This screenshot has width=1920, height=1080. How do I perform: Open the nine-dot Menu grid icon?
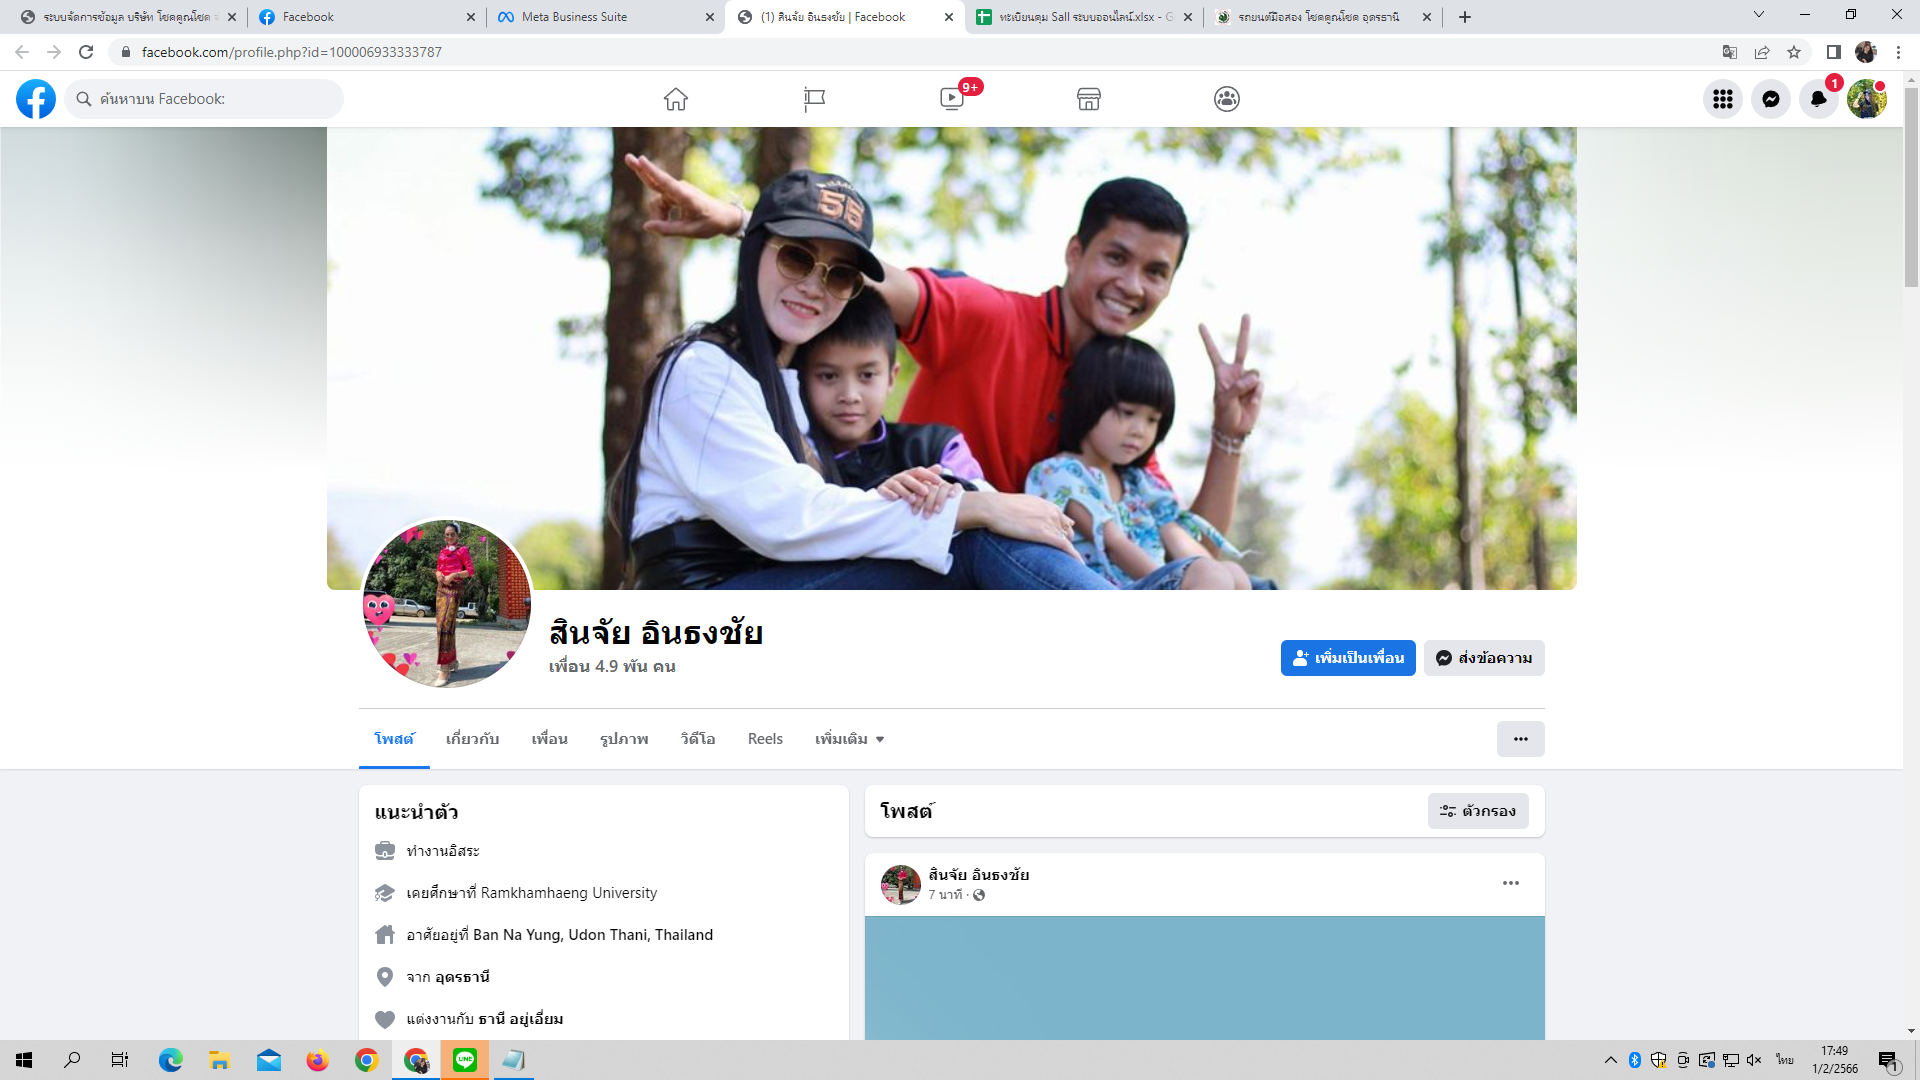(1723, 99)
